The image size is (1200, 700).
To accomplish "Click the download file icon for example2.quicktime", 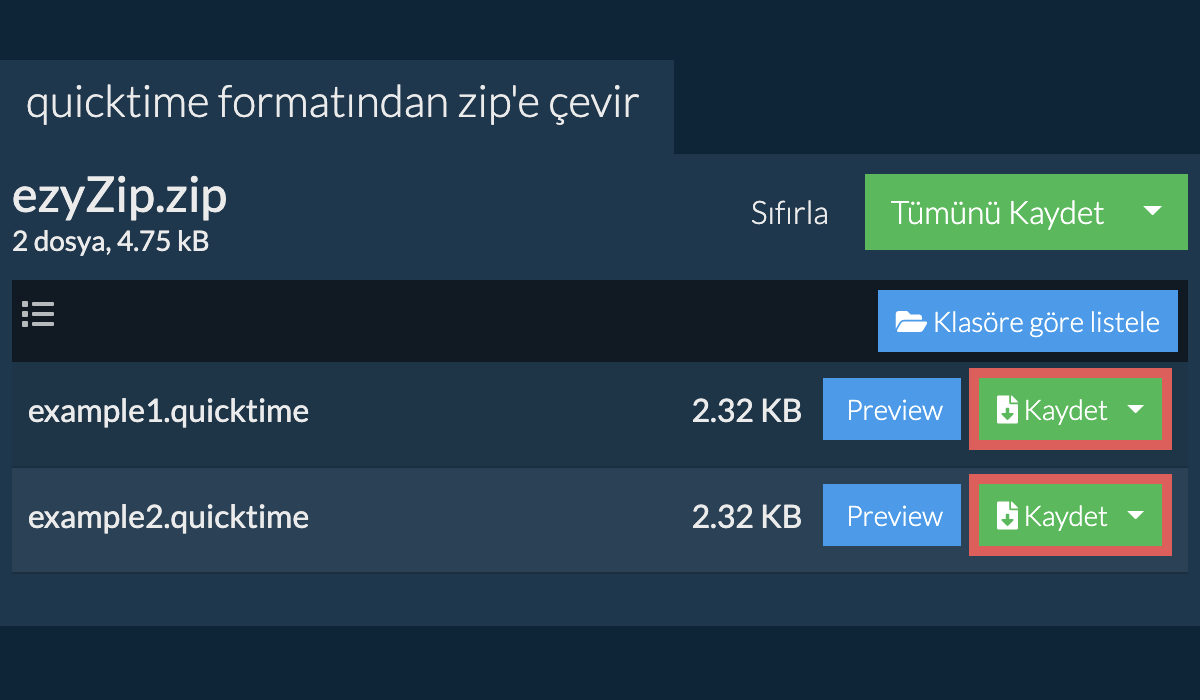I will coord(1008,516).
